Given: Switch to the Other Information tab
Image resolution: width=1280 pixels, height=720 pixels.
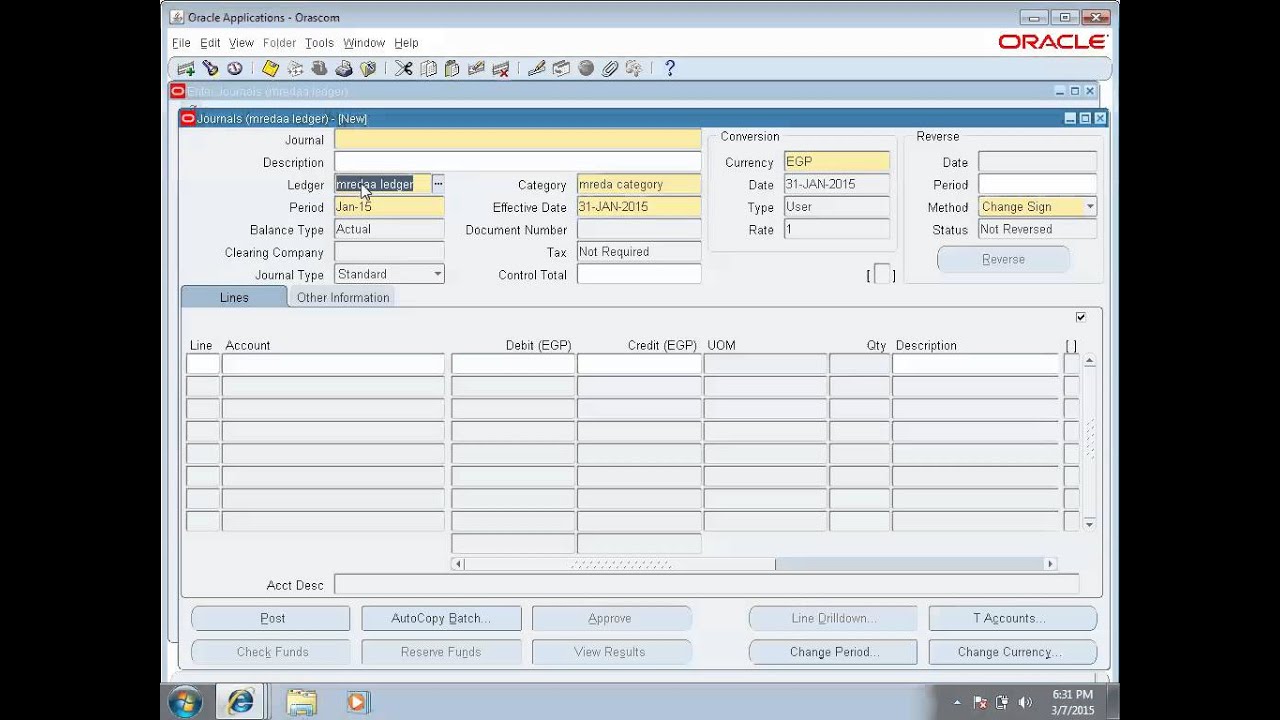Looking at the screenshot, I should point(343,297).
